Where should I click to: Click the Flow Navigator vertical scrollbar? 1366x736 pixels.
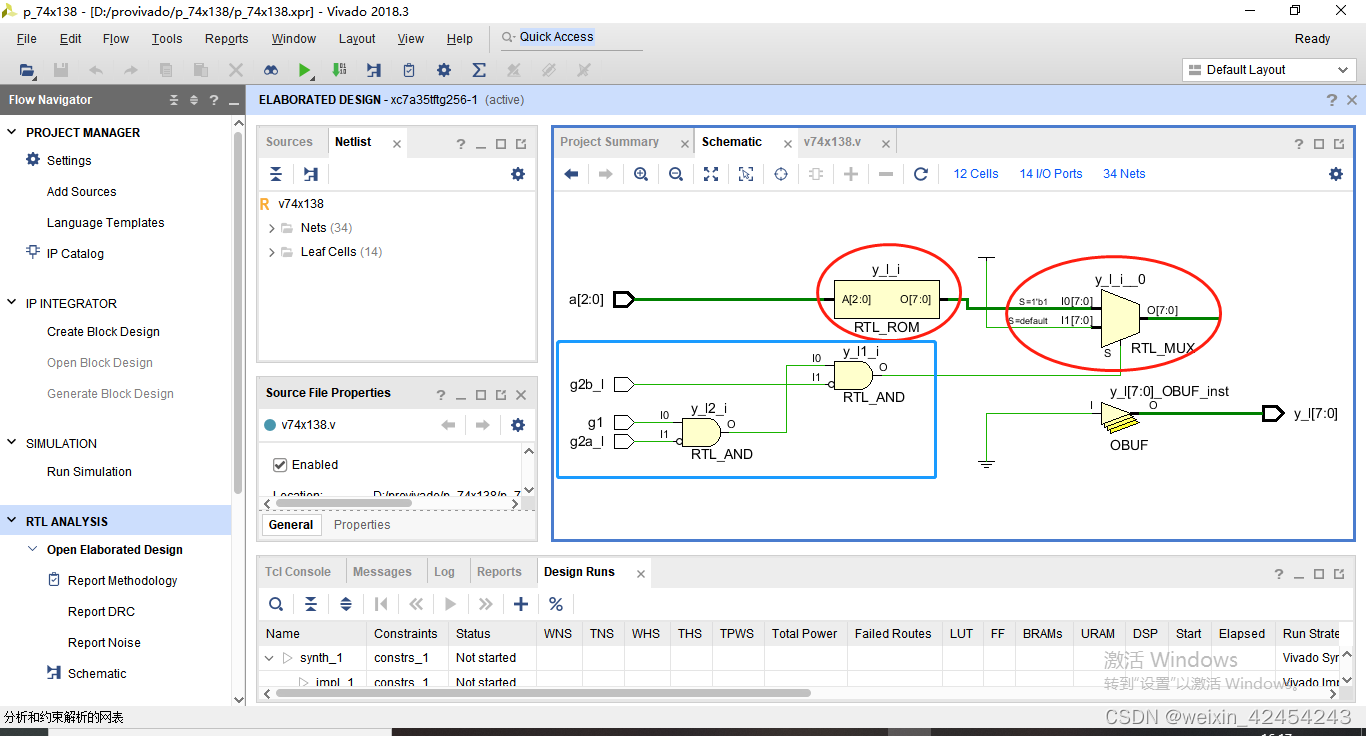238,312
